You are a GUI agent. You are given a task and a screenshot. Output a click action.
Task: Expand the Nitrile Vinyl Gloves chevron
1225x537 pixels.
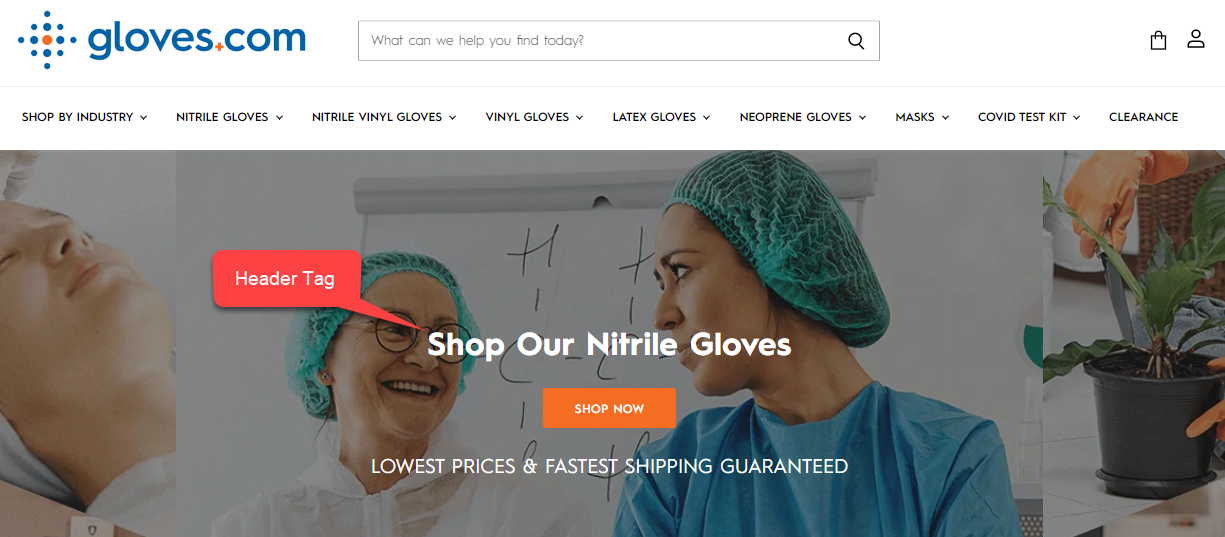[x=453, y=118]
